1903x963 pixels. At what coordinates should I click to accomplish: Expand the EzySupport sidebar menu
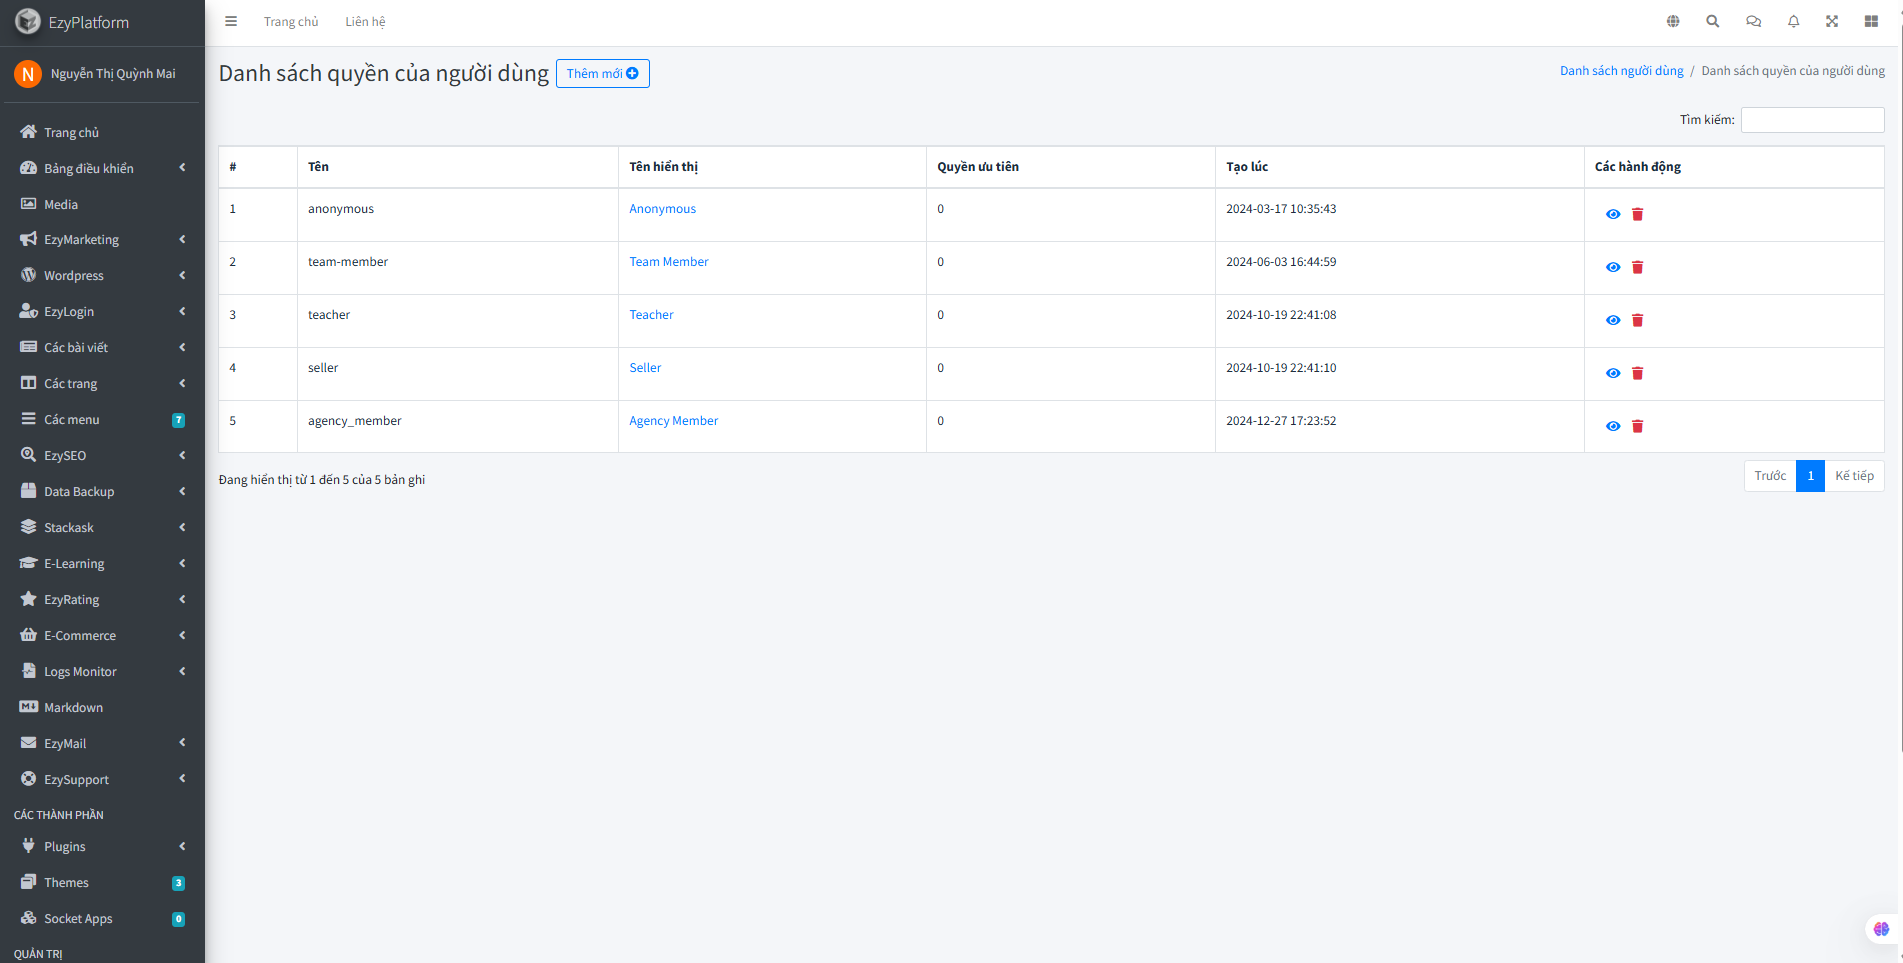tap(102, 780)
